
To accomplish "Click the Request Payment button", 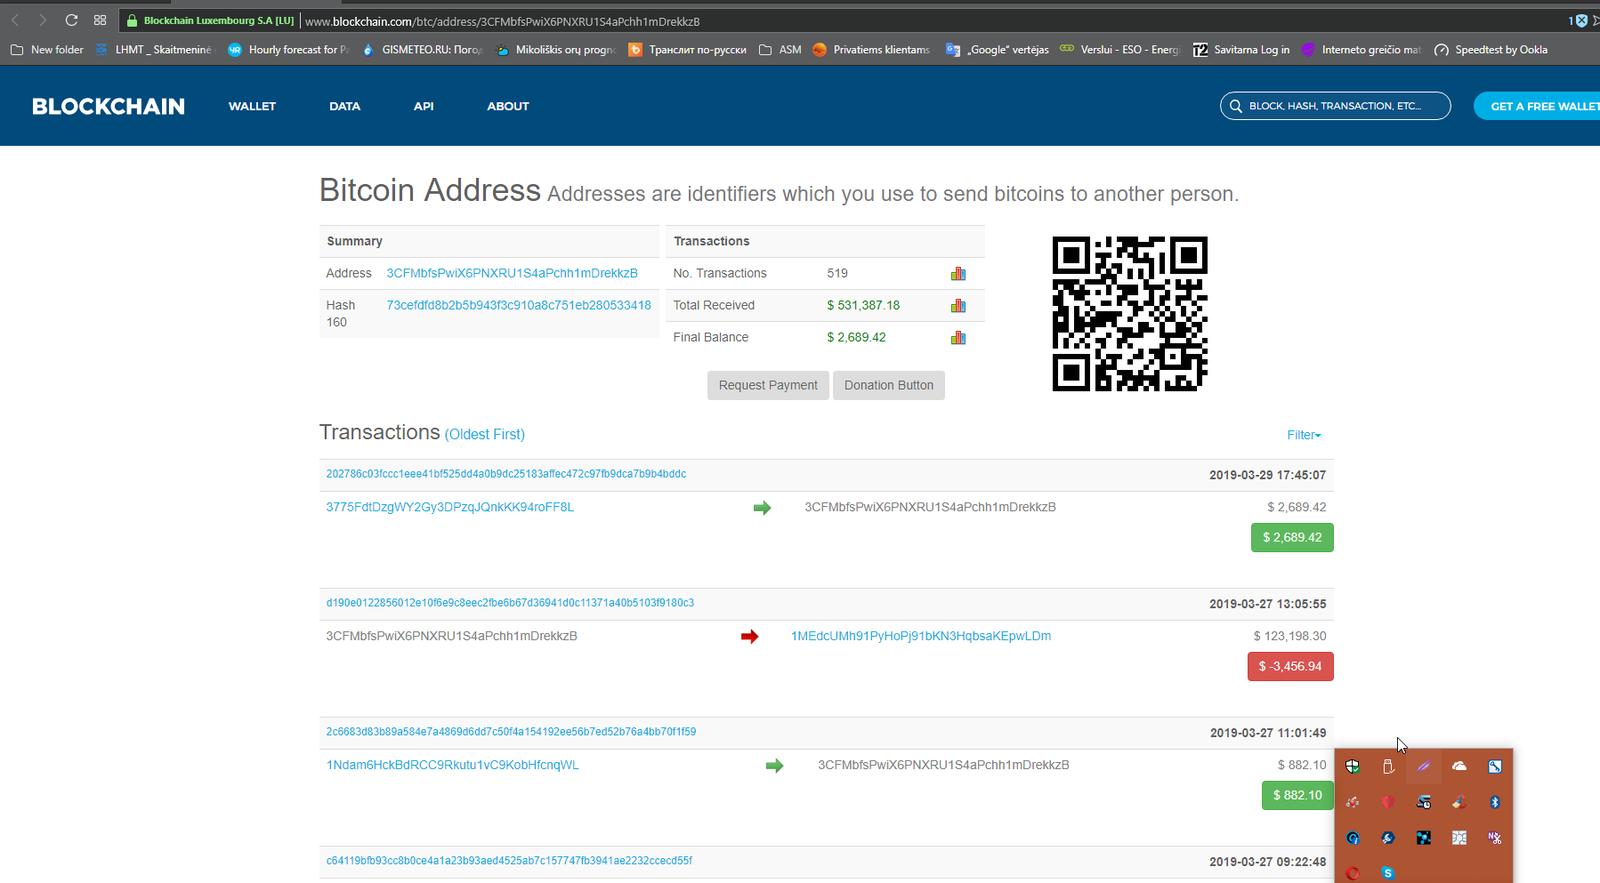I will (x=768, y=385).
